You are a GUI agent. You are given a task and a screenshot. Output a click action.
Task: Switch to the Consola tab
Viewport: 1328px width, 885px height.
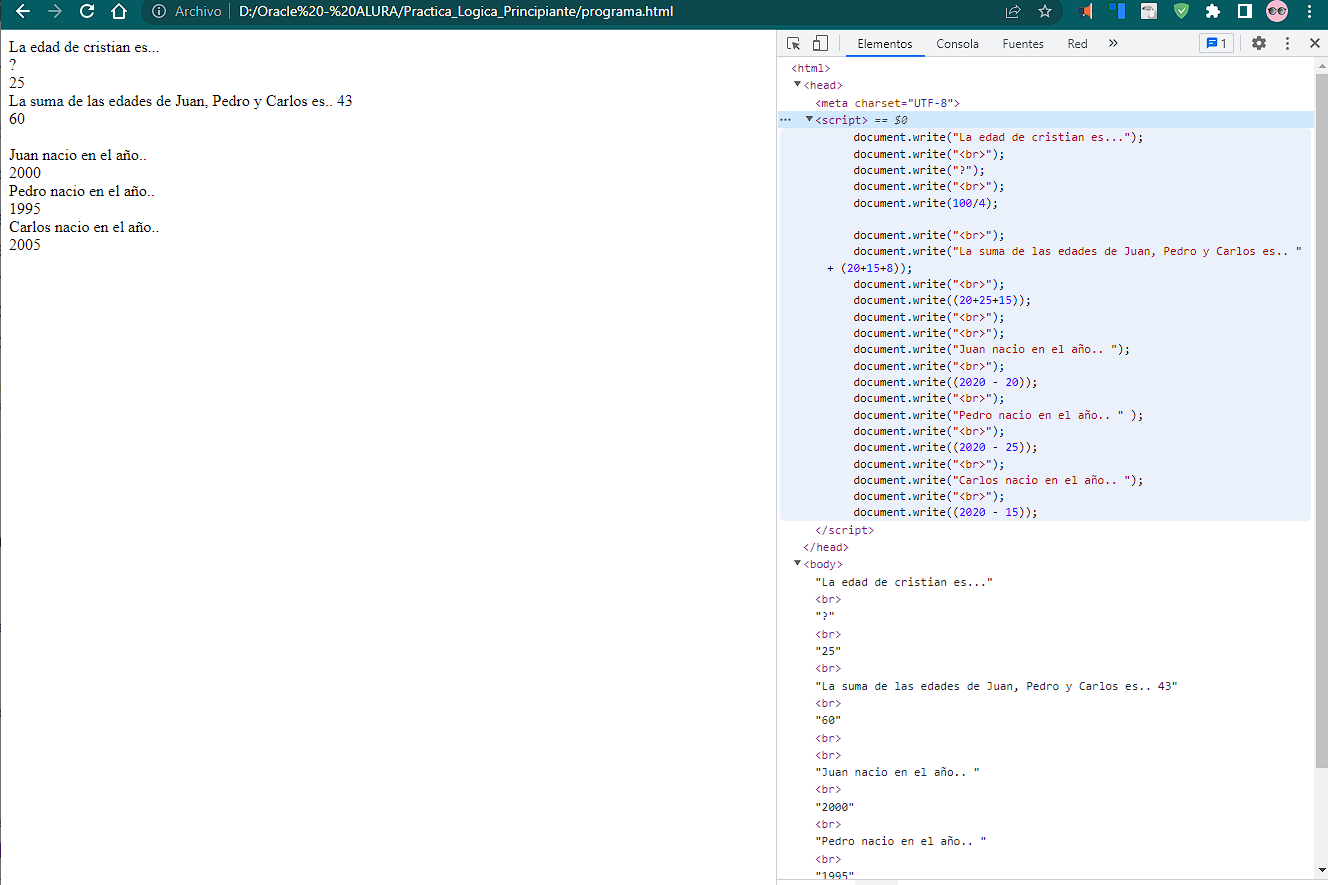click(957, 44)
